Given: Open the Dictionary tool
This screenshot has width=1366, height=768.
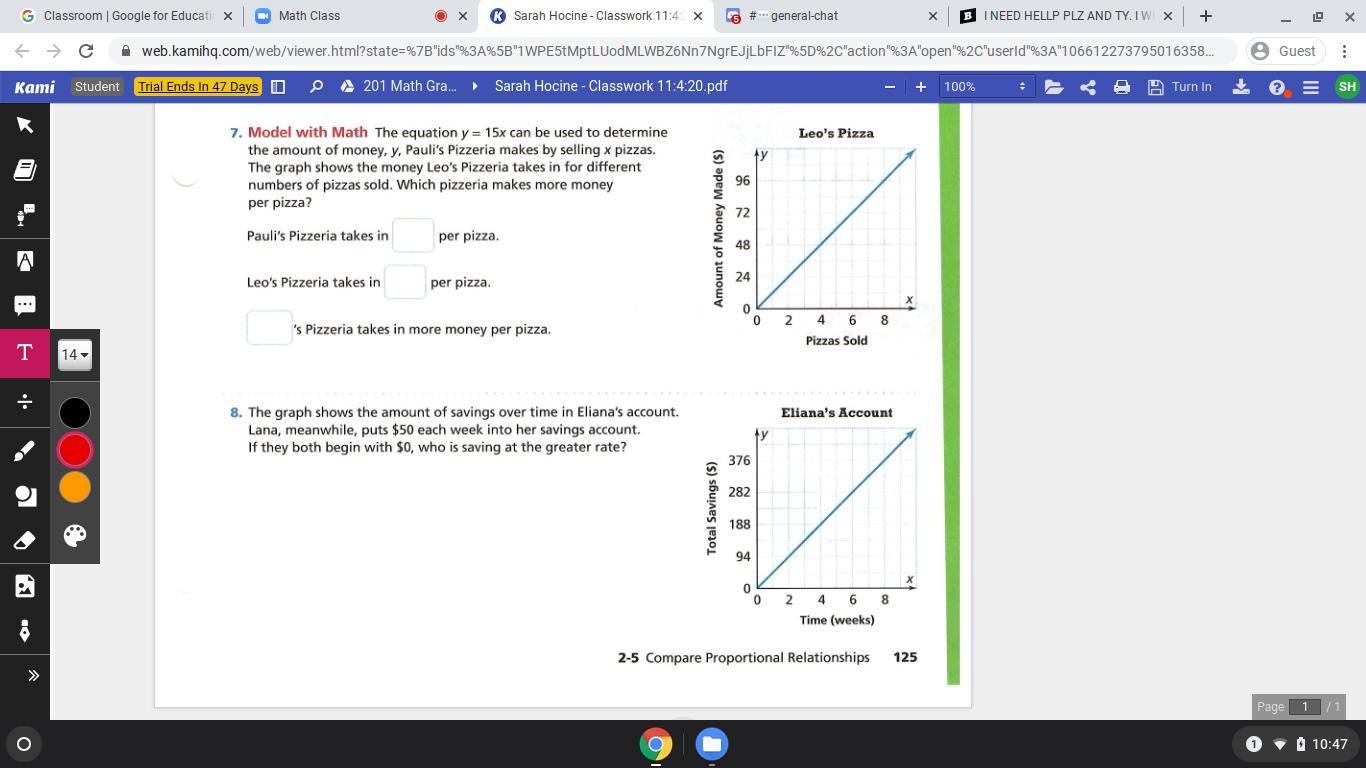Looking at the screenshot, I should point(25,170).
